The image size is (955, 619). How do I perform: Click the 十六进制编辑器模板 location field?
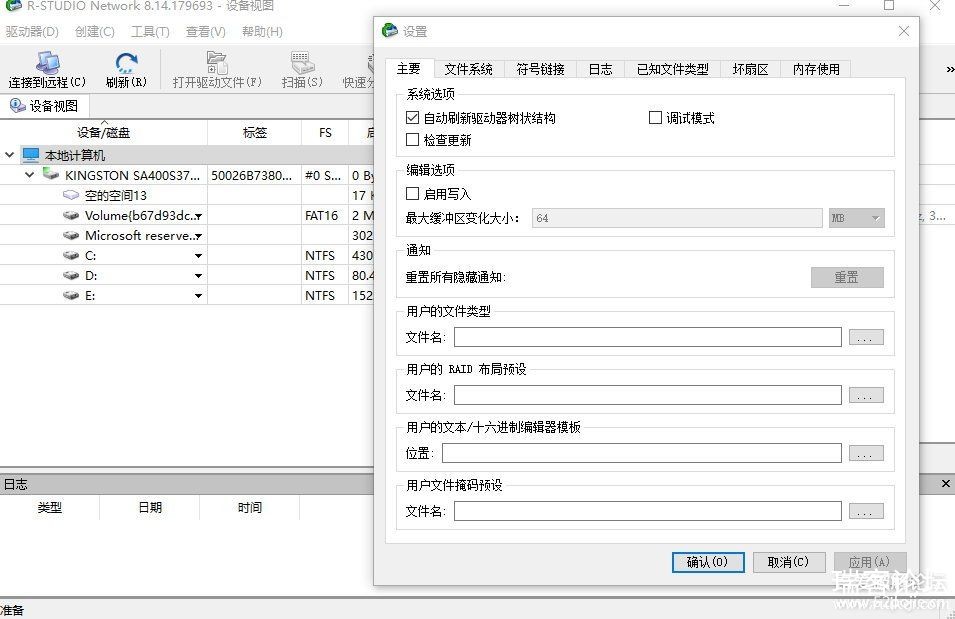[642, 453]
